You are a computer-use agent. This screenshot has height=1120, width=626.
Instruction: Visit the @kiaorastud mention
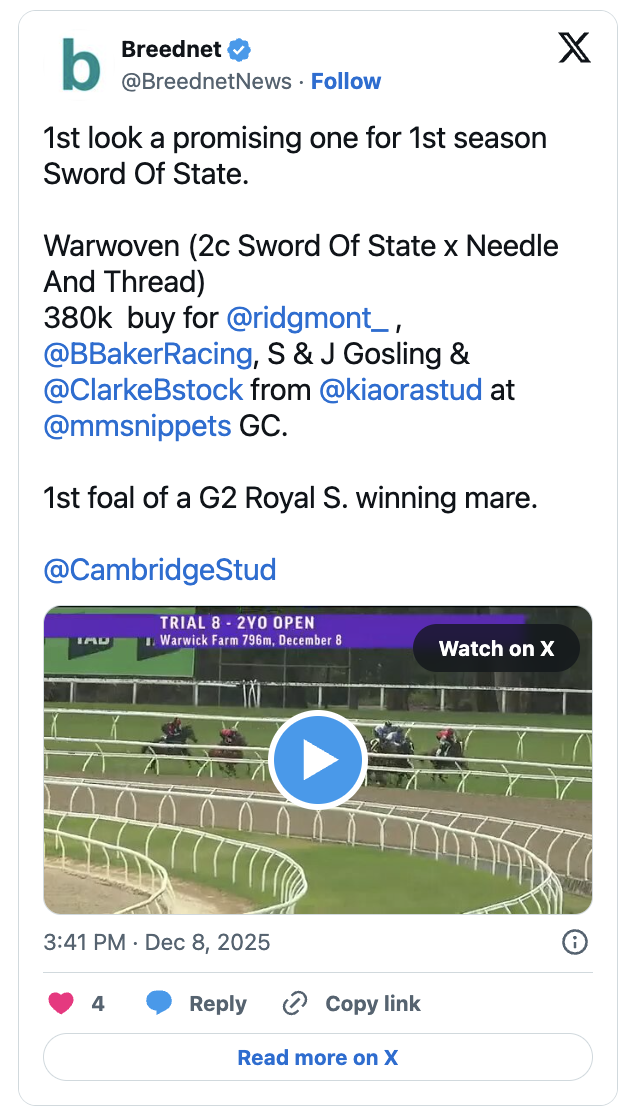coord(400,390)
